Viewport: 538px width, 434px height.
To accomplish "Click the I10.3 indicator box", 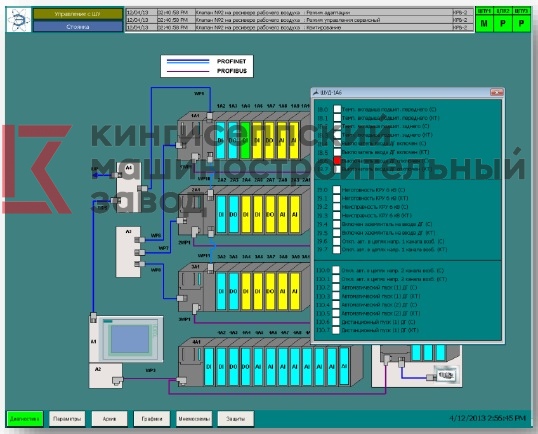I will pyautogui.click(x=336, y=296).
